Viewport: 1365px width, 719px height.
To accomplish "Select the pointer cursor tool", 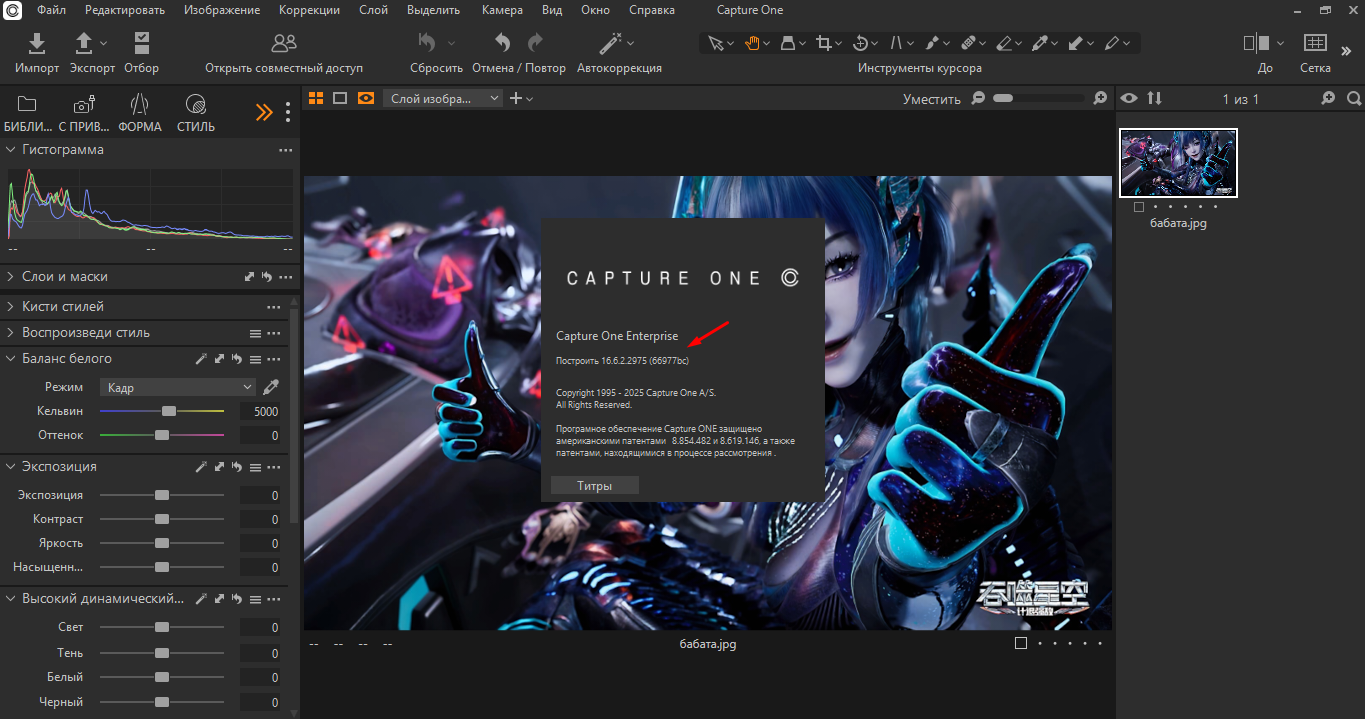I will pyautogui.click(x=715, y=43).
